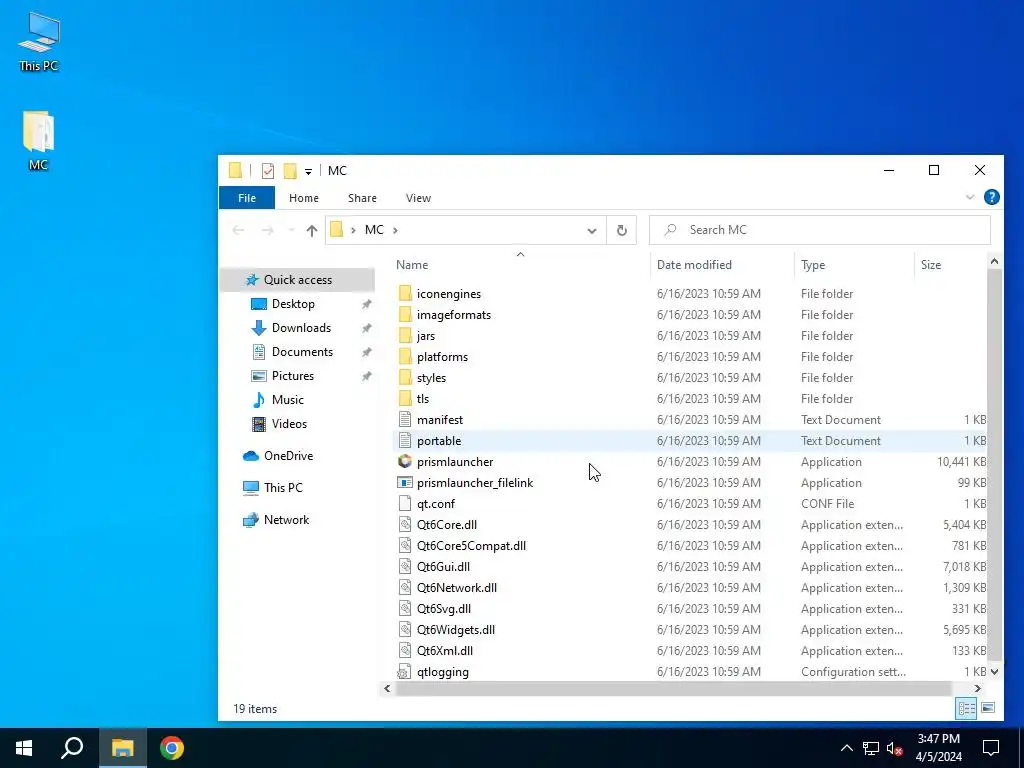Screen dimensions: 1024x768
Task: Select This PC in the navigation pane
Action: pyautogui.click(x=283, y=488)
